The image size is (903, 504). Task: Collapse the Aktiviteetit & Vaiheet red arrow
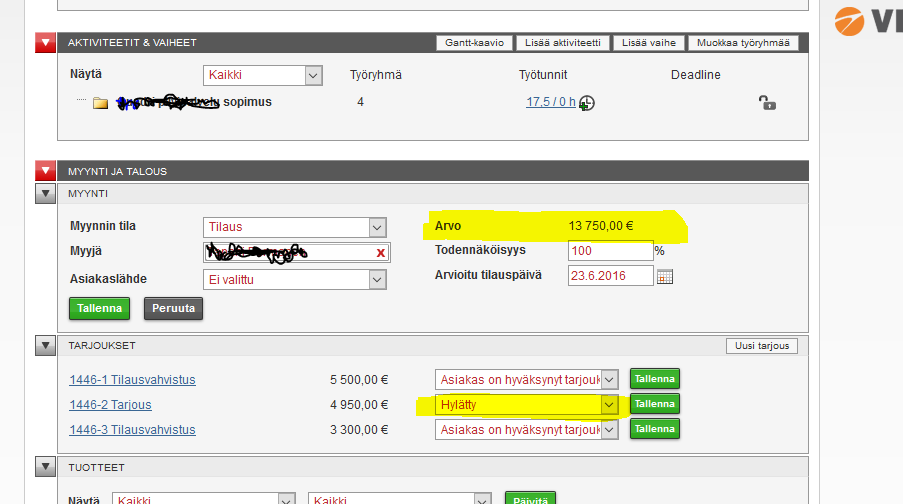45,43
